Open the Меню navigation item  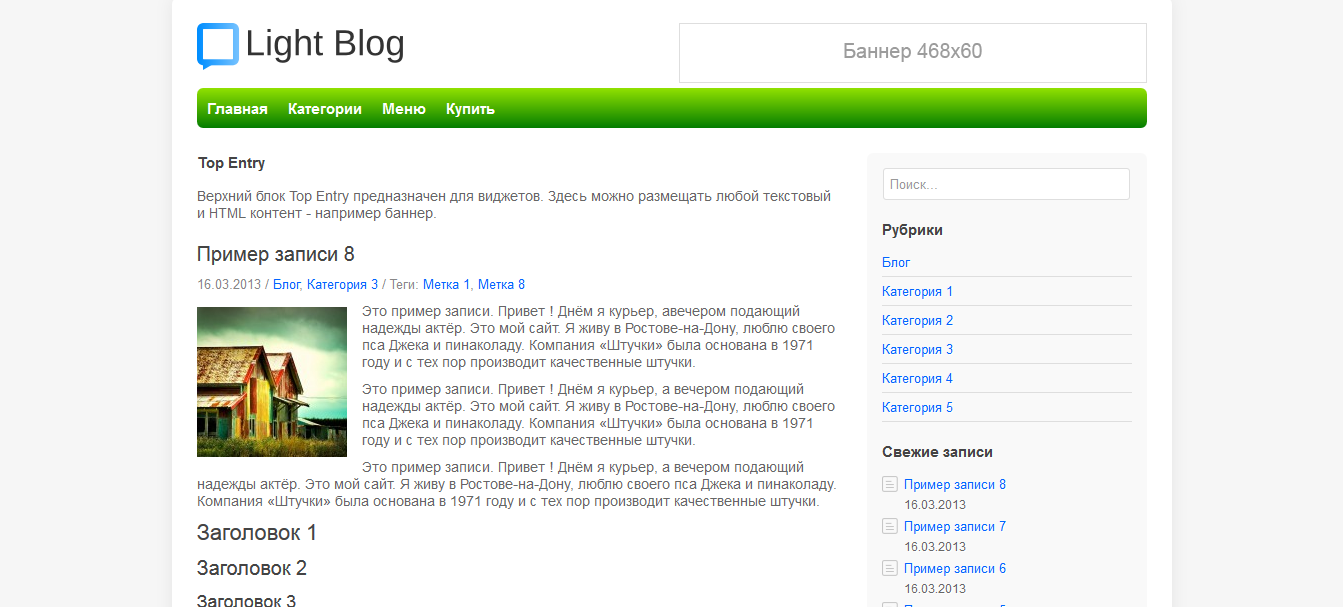click(404, 109)
